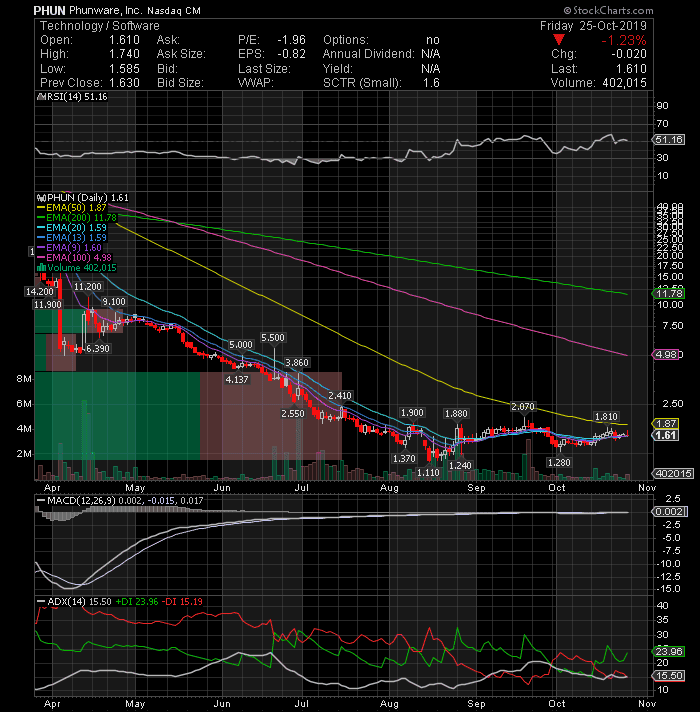Click the Friday 25-Oct-2019 date
This screenshot has width=700, height=712.
pos(593,26)
